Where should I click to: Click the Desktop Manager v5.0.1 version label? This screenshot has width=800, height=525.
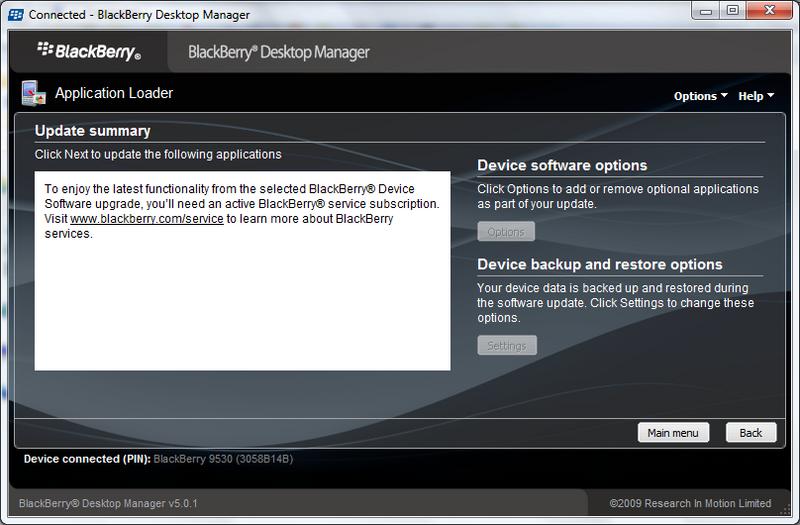pos(108,503)
